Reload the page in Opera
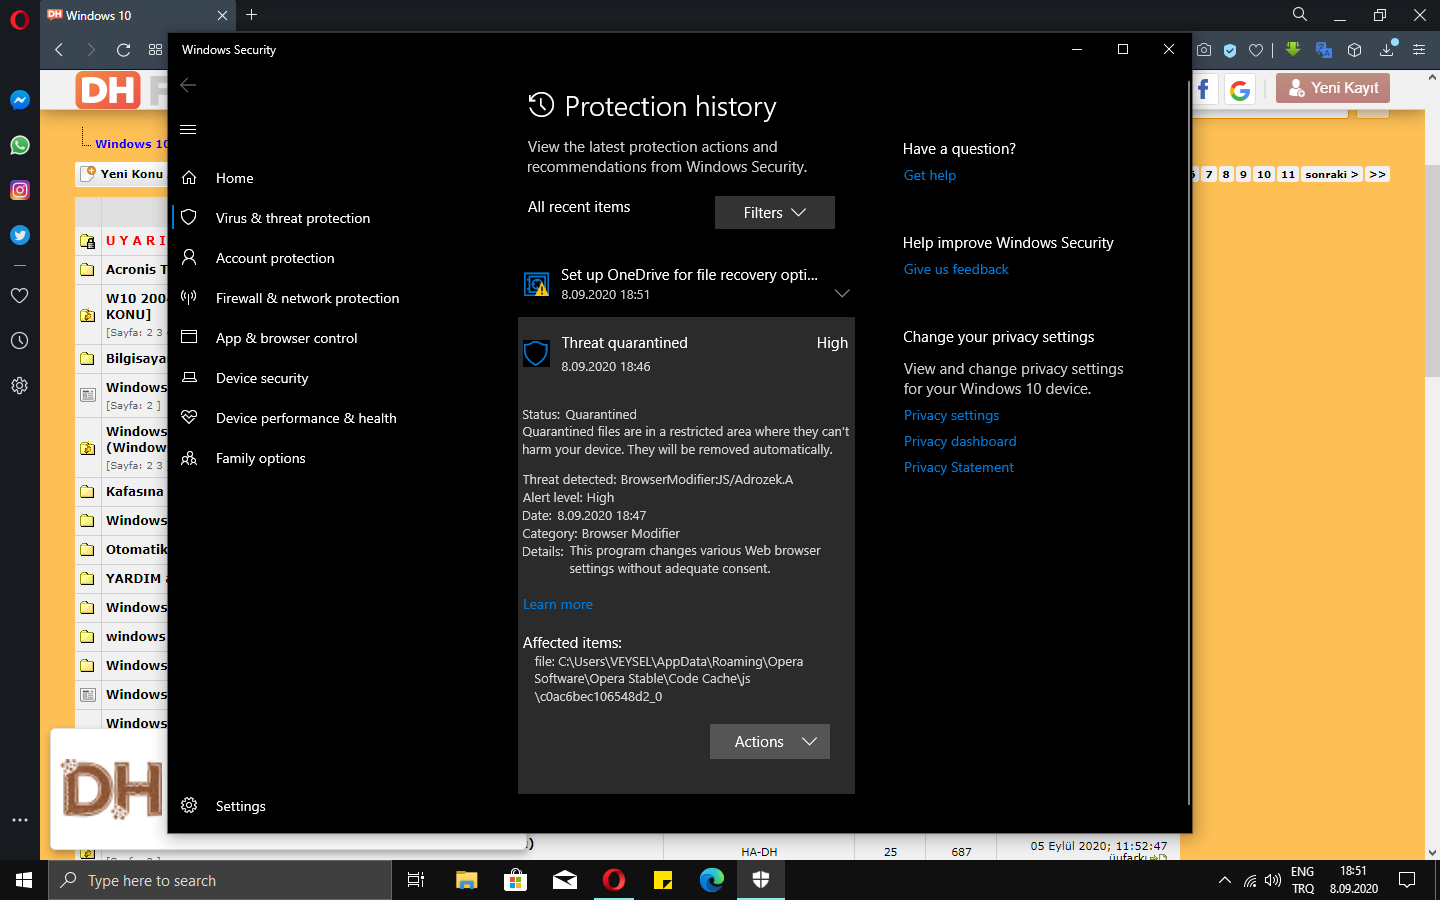This screenshot has width=1440, height=900. pyautogui.click(x=123, y=50)
